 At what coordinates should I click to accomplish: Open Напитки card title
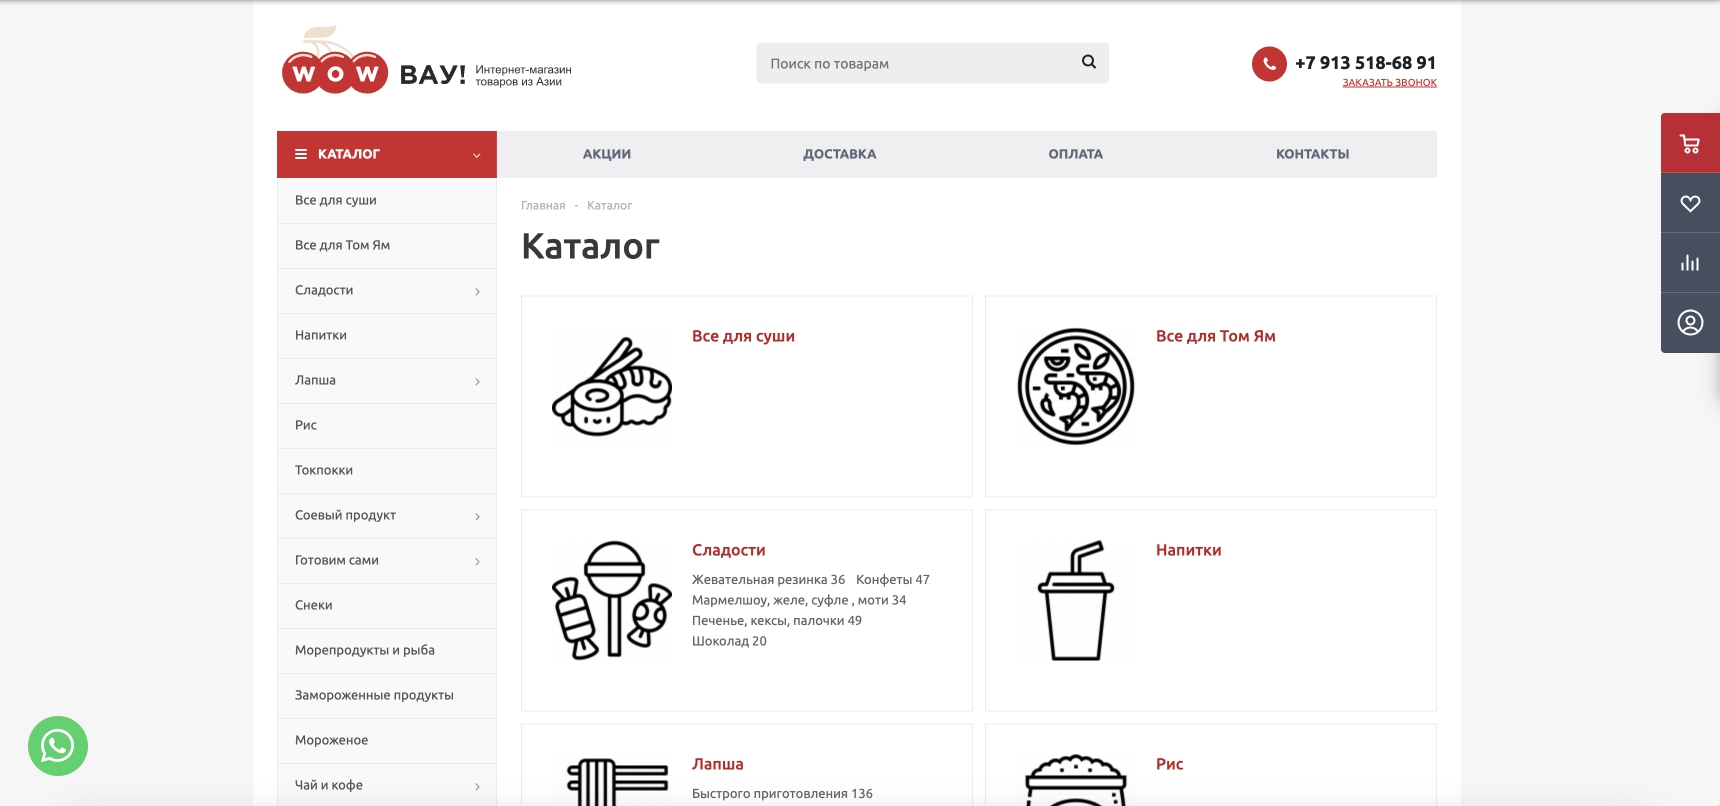(x=1188, y=550)
